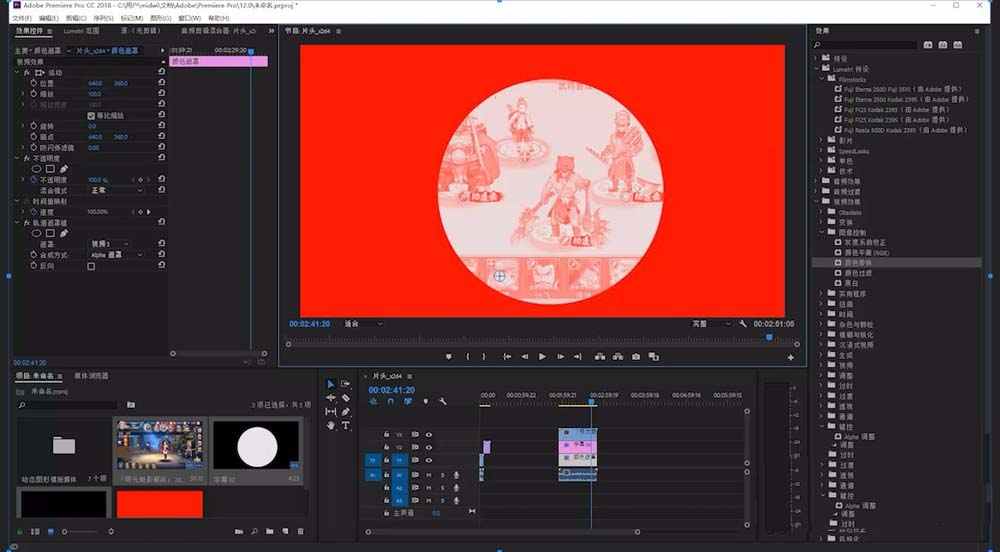Click the Extract button
Viewport: 1000px width, 552px height.
(x=618, y=357)
